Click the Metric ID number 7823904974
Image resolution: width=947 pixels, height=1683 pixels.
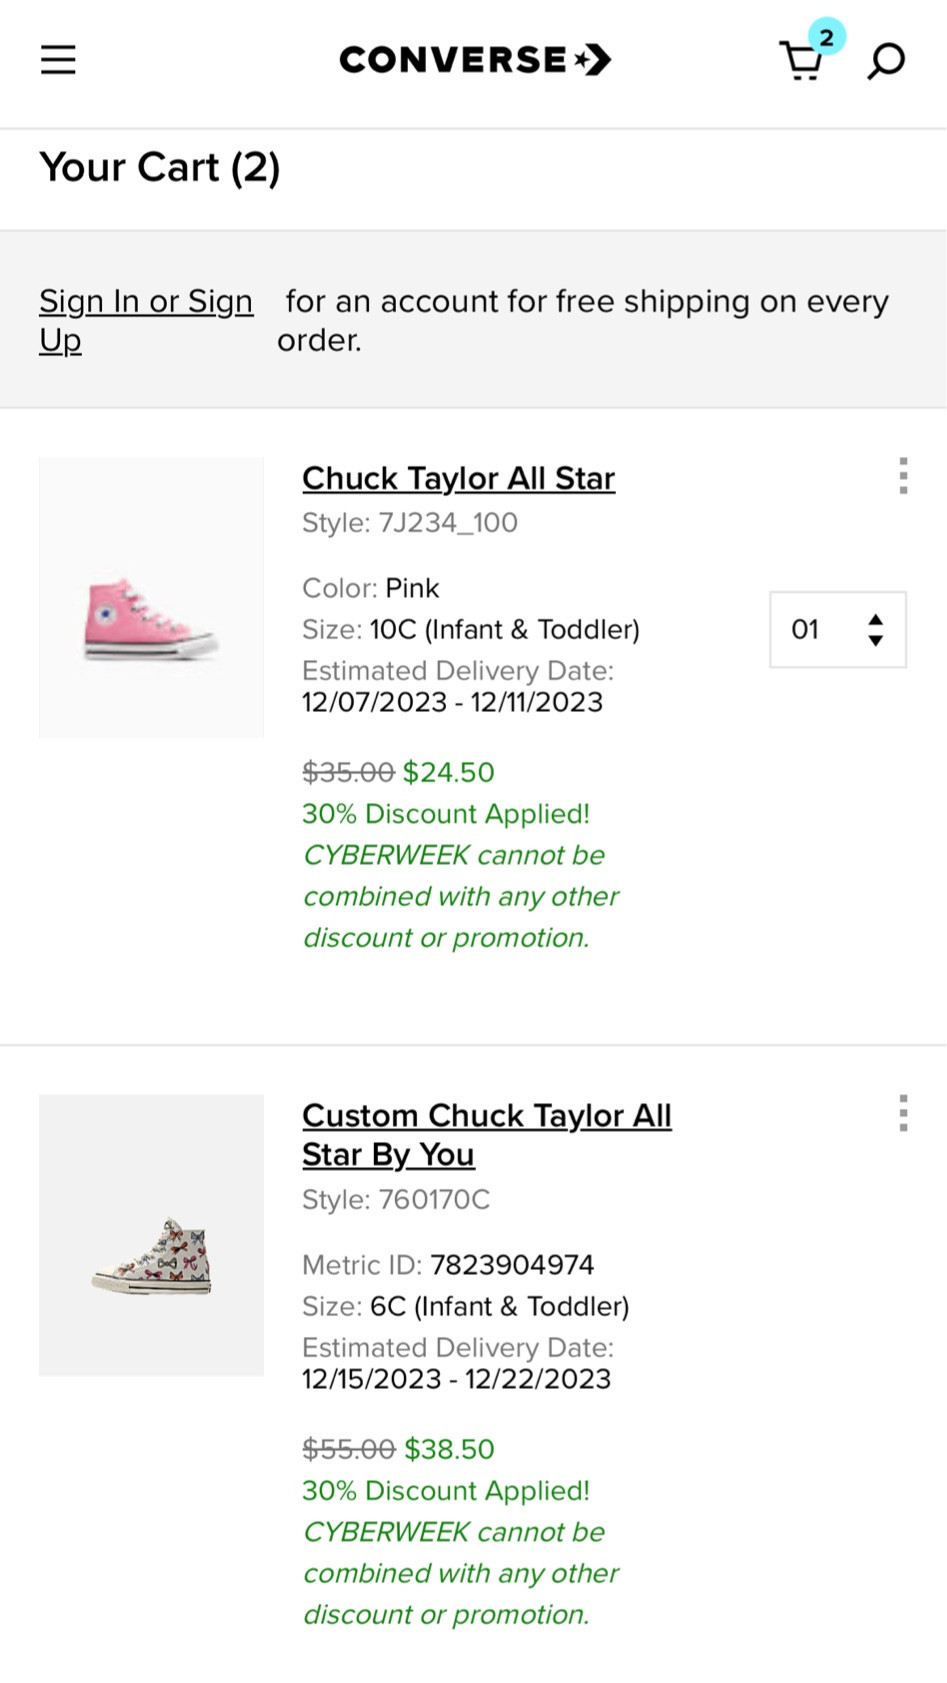click(x=512, y=1265)
